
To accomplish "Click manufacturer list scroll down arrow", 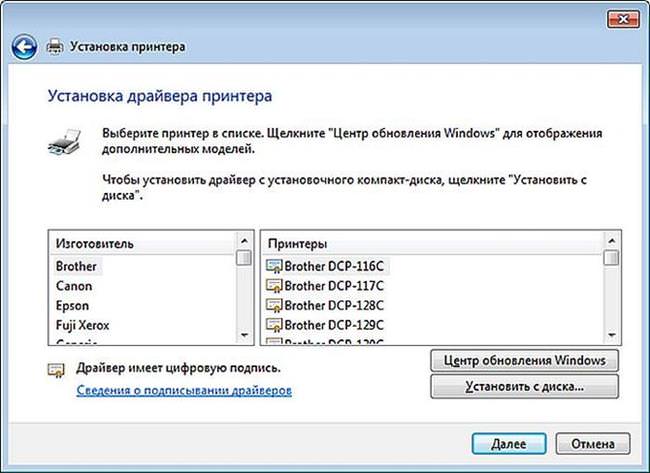I will (244, 335).
